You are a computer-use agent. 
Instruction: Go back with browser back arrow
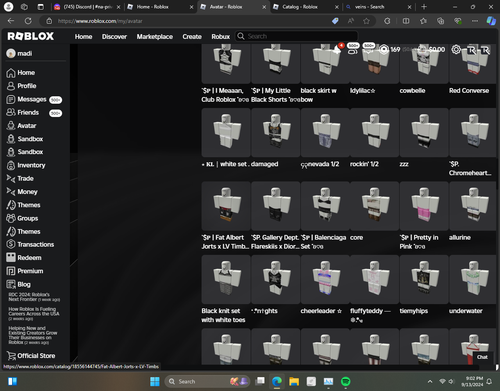pos(11,21)
